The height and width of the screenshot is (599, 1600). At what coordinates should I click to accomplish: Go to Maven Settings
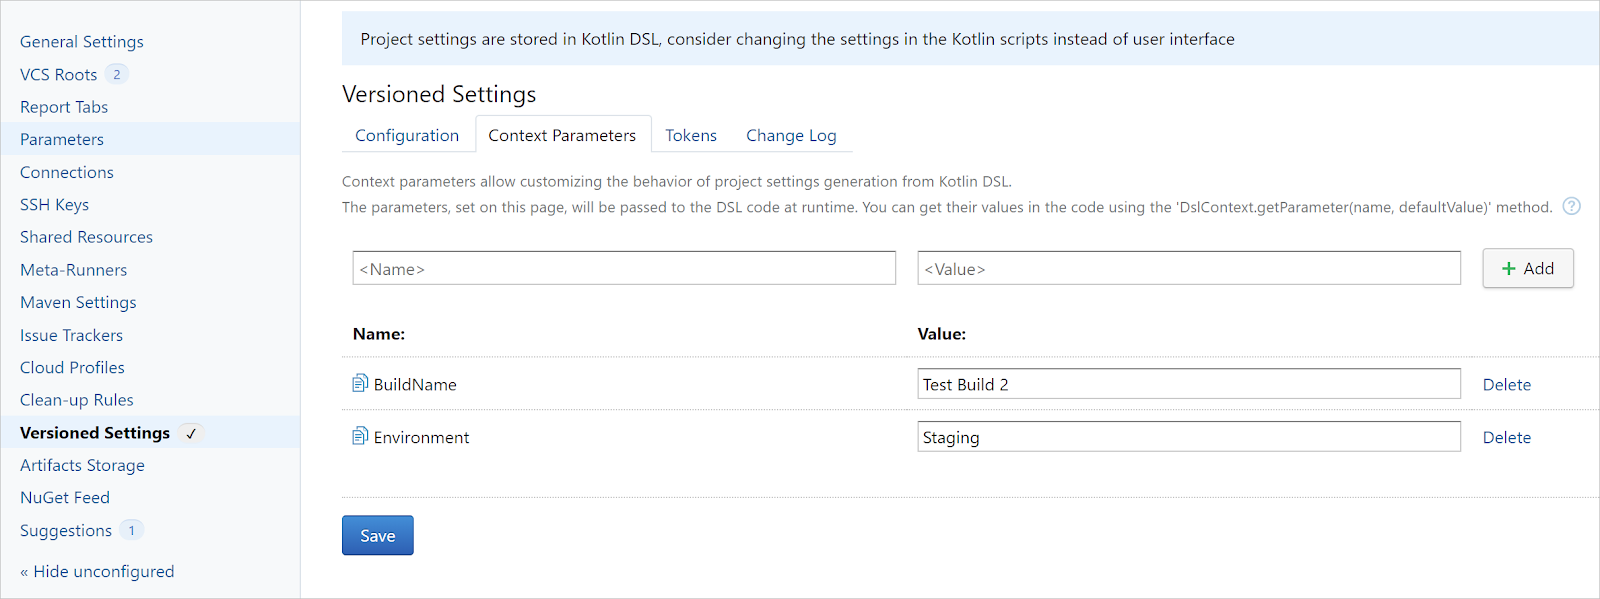(78, 302)
